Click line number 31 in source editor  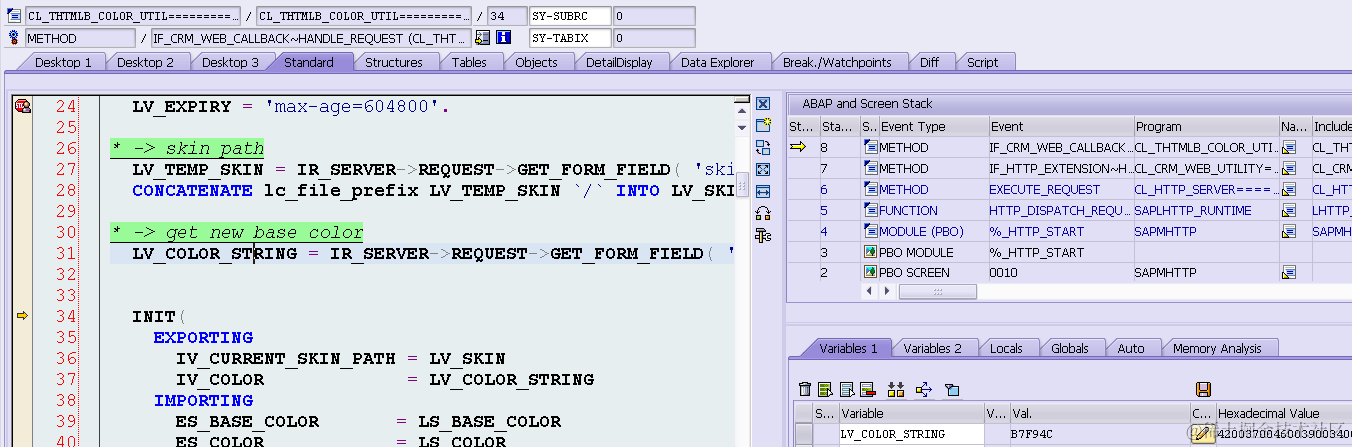point(66,254)
